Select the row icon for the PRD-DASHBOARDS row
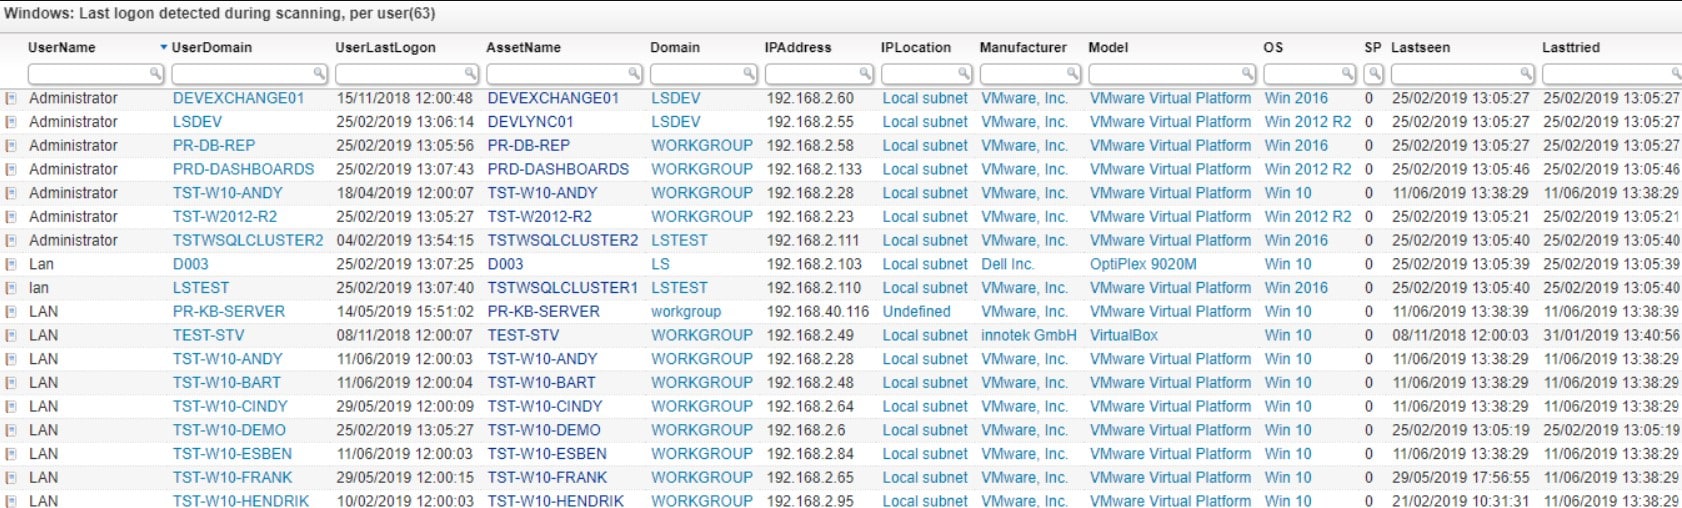The height and width of the screenshot is (508, 1682). tap(10, 170)
